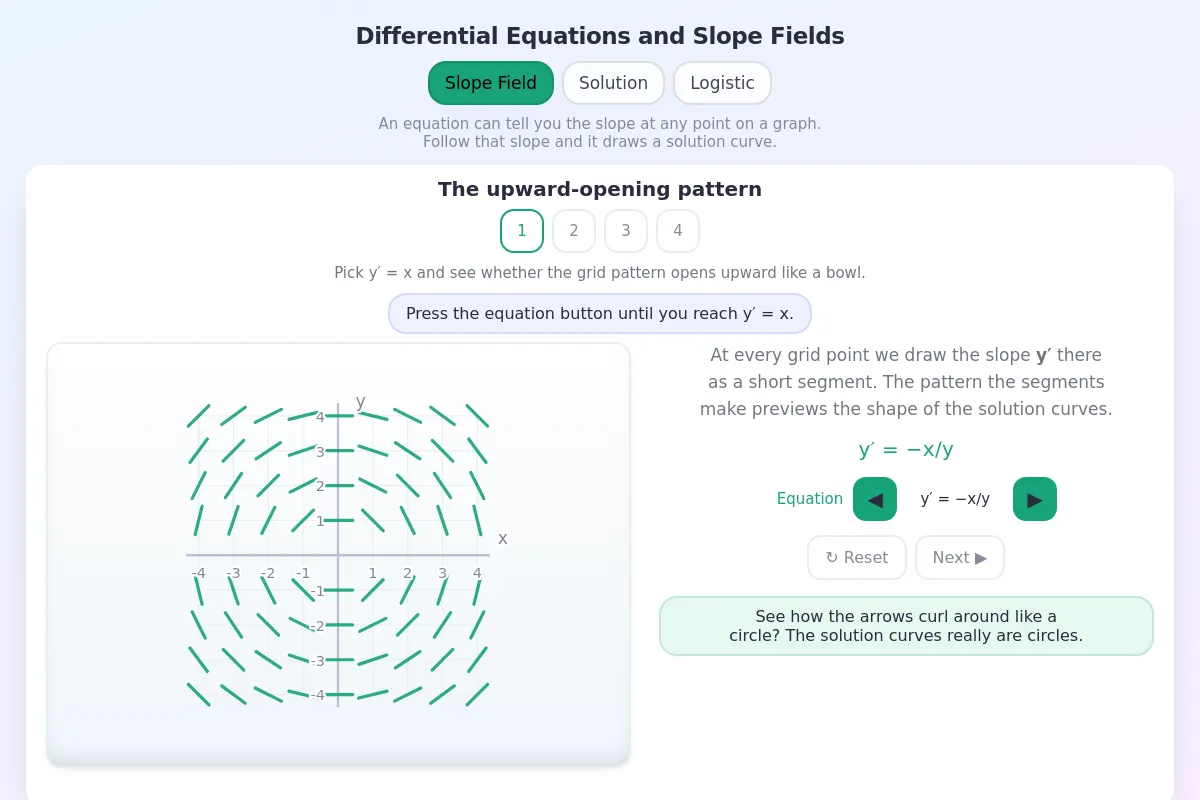This screenshot has height=800, width=1200.
Task: Click the Equation label beside the arrows
Action: pos(810,499)
